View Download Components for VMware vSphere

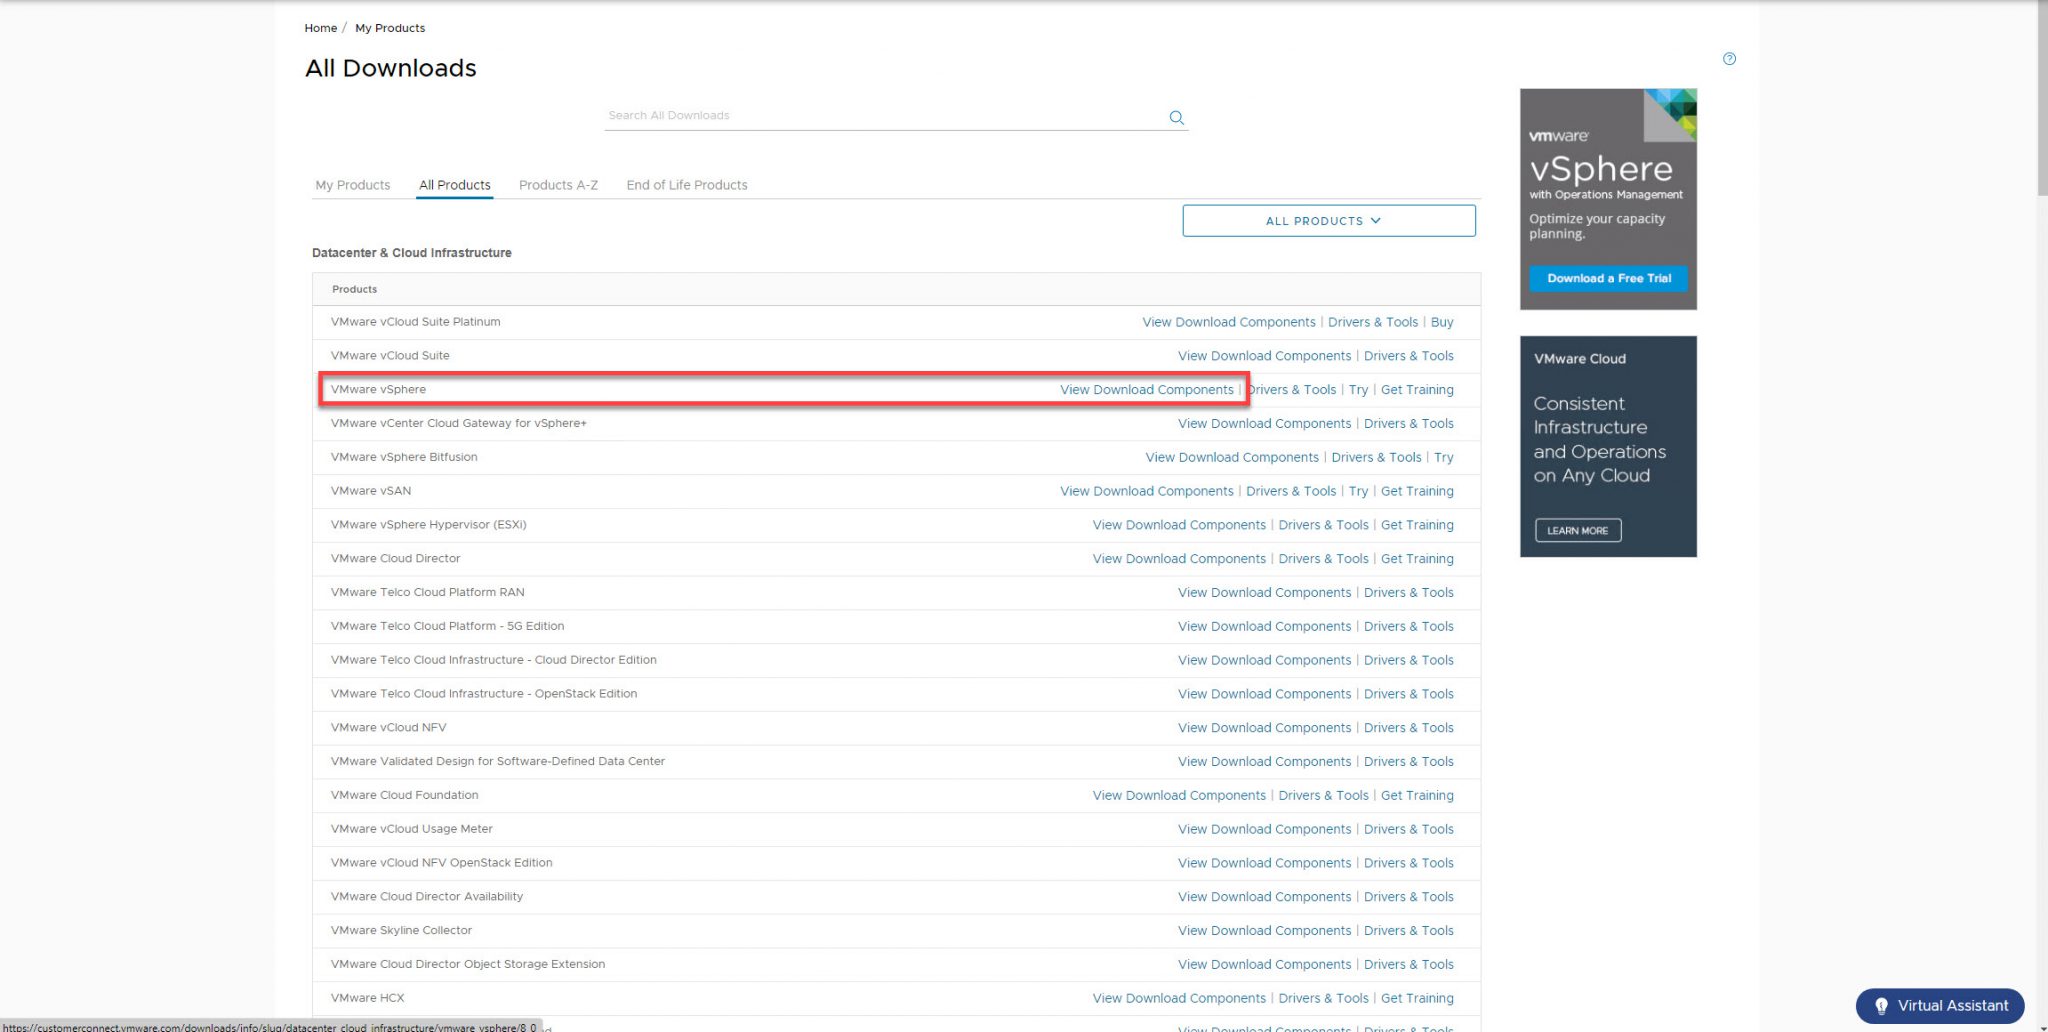click(x=1147, y=389)
